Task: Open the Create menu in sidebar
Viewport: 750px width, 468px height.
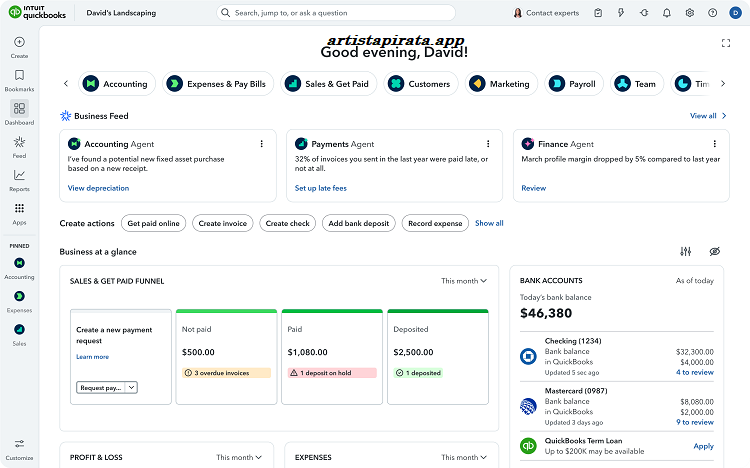Action: 19,47
